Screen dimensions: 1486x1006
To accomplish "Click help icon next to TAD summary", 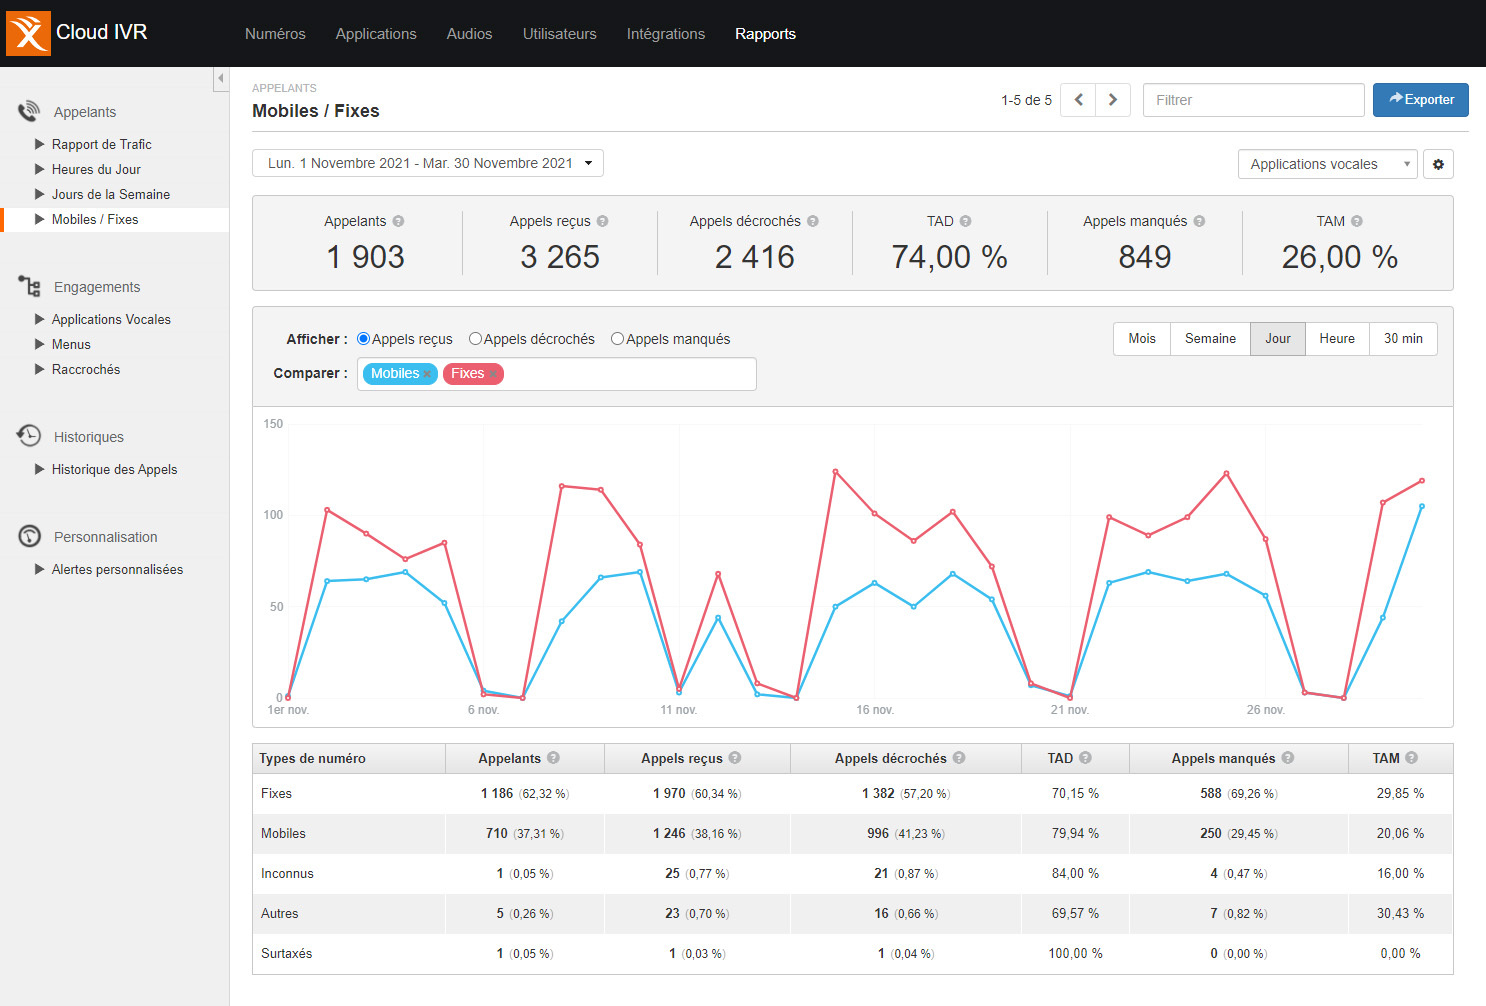I will coord(965,221).
